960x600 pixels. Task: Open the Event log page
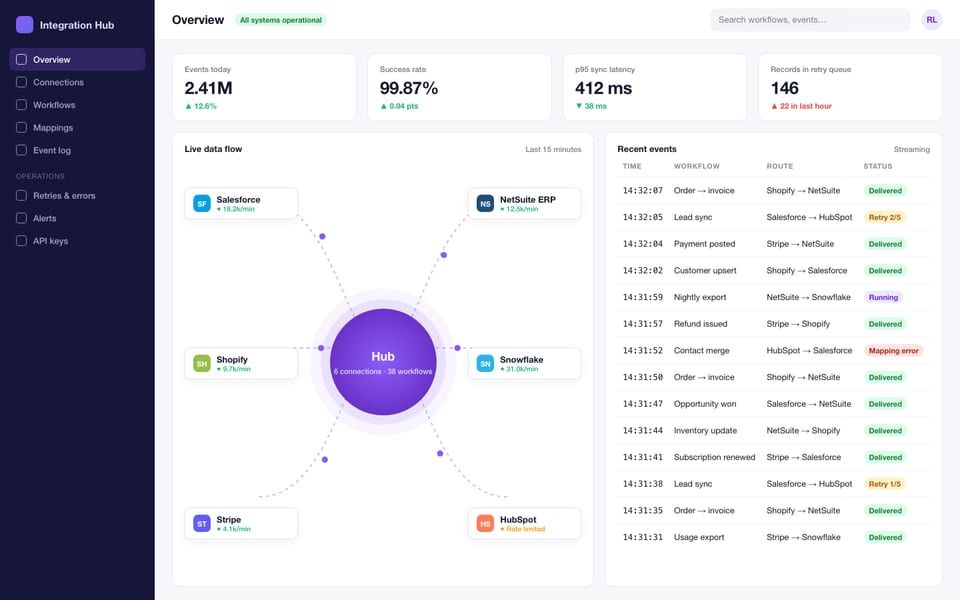77,150
